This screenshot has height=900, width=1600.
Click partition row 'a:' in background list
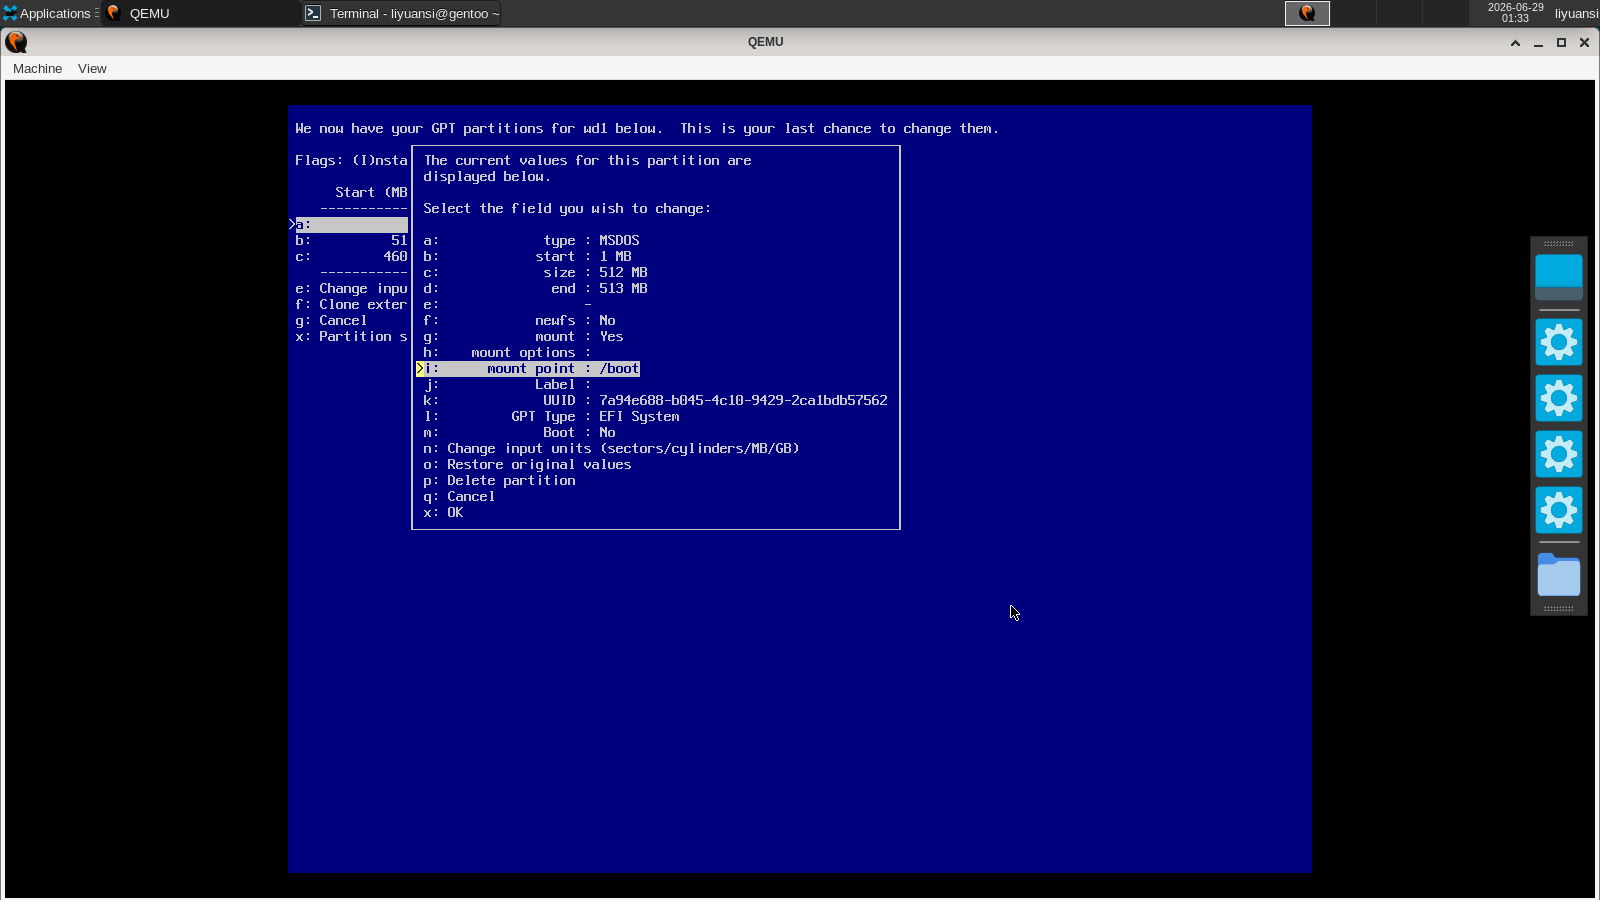point(351,225)
